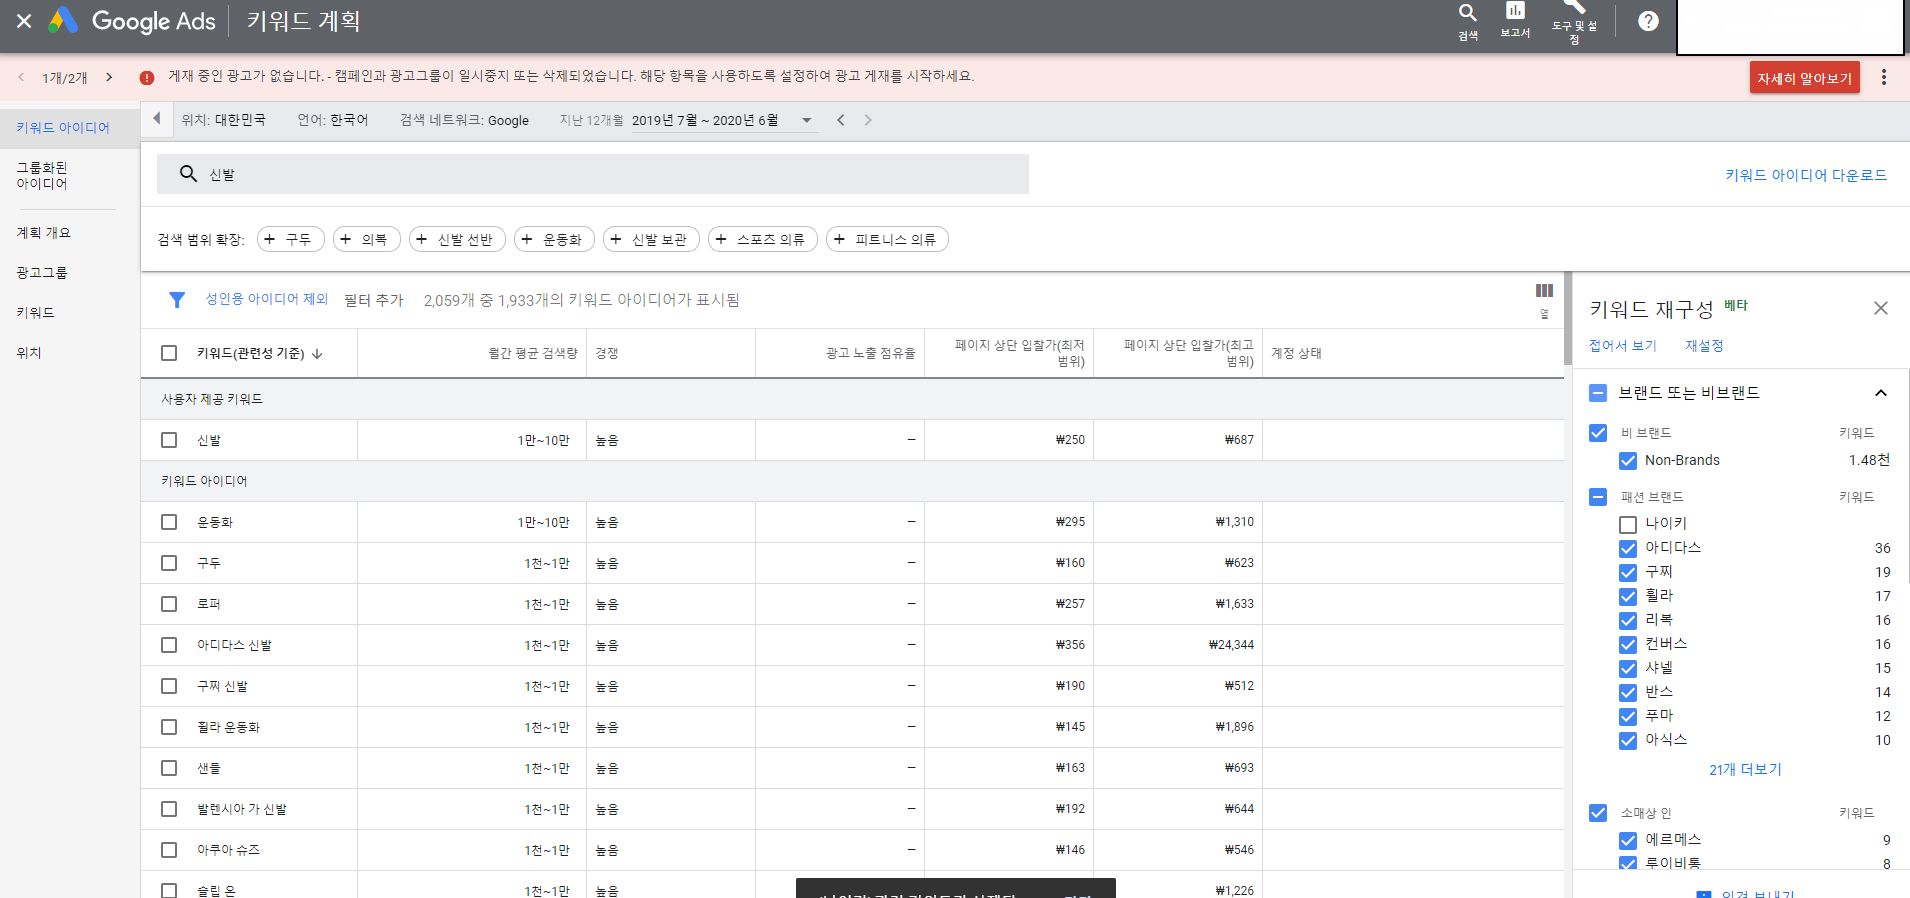Open the three-dot more options menu

pos(1884,77)
